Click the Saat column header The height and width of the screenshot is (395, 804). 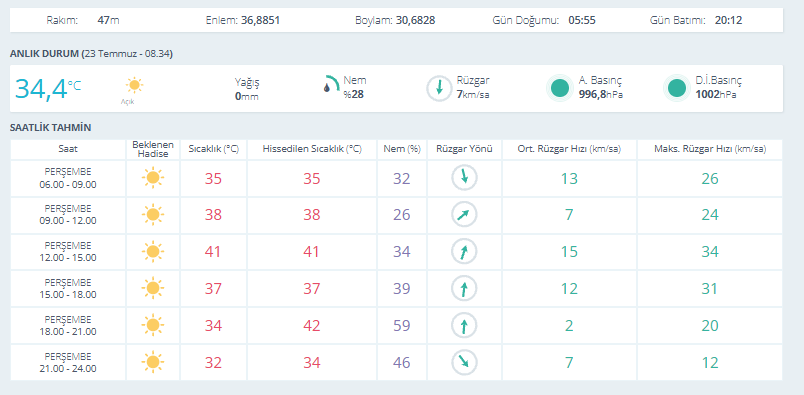click(x=68, y=149)
